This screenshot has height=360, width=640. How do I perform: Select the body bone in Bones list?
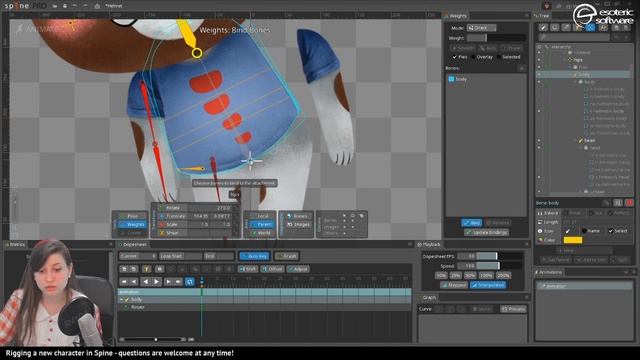click(x=486, y=79)
